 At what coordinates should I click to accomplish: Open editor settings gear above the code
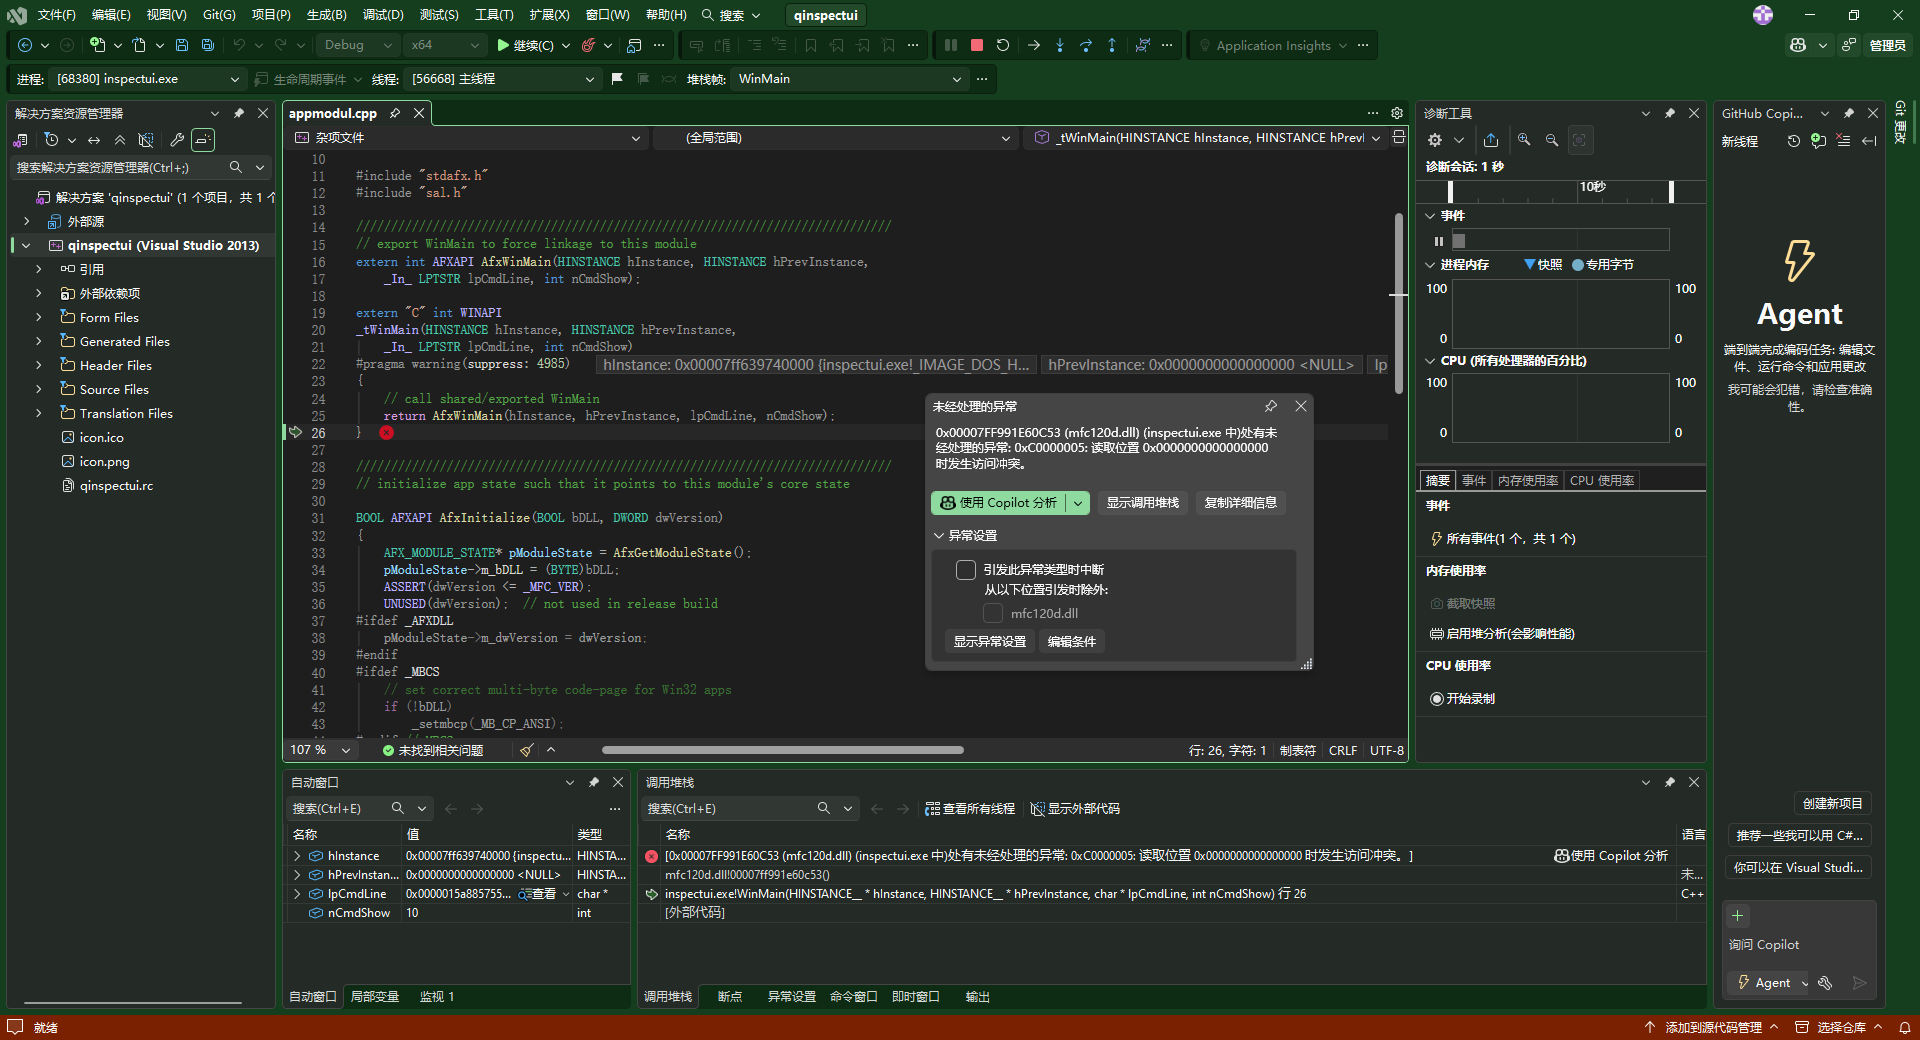click(x=1397, y=113)
